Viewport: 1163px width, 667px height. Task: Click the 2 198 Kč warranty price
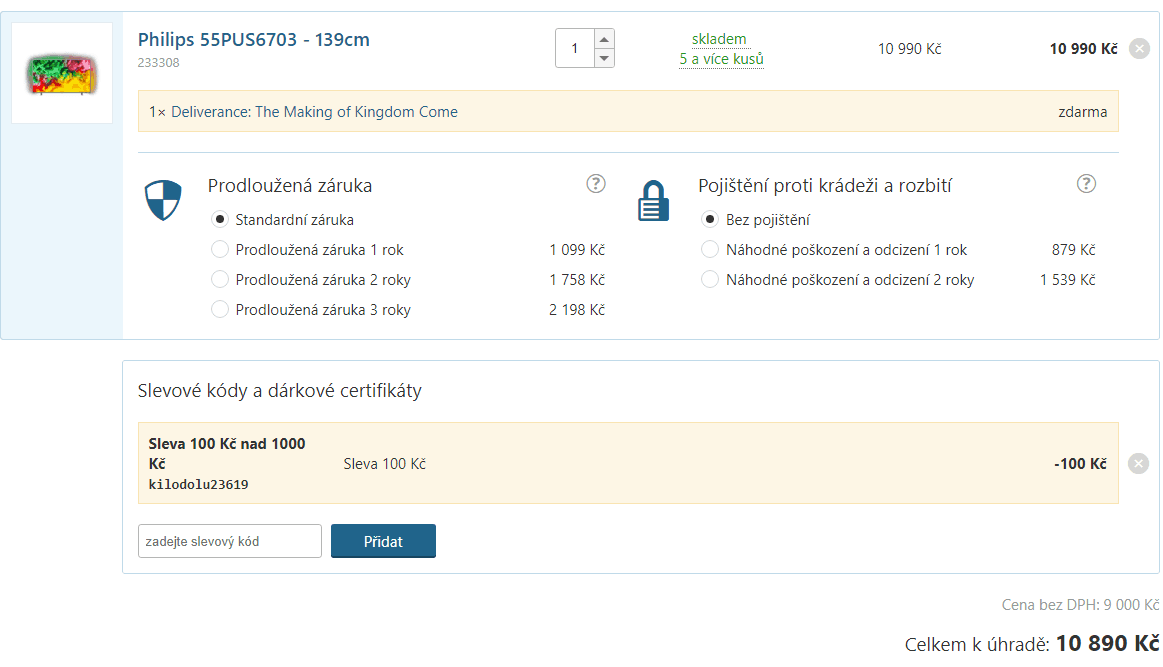pyautogui.click(x=577, y=310)
